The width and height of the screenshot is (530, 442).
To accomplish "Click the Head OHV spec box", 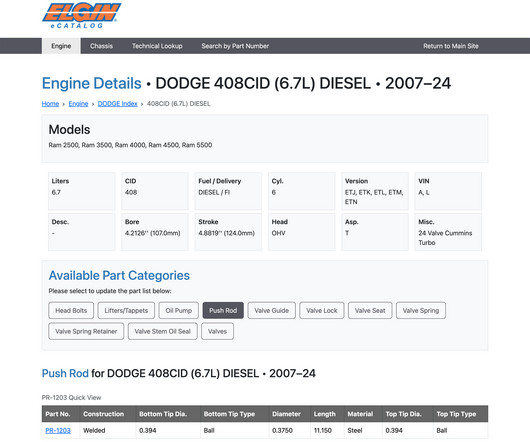I will pos(302,232).
